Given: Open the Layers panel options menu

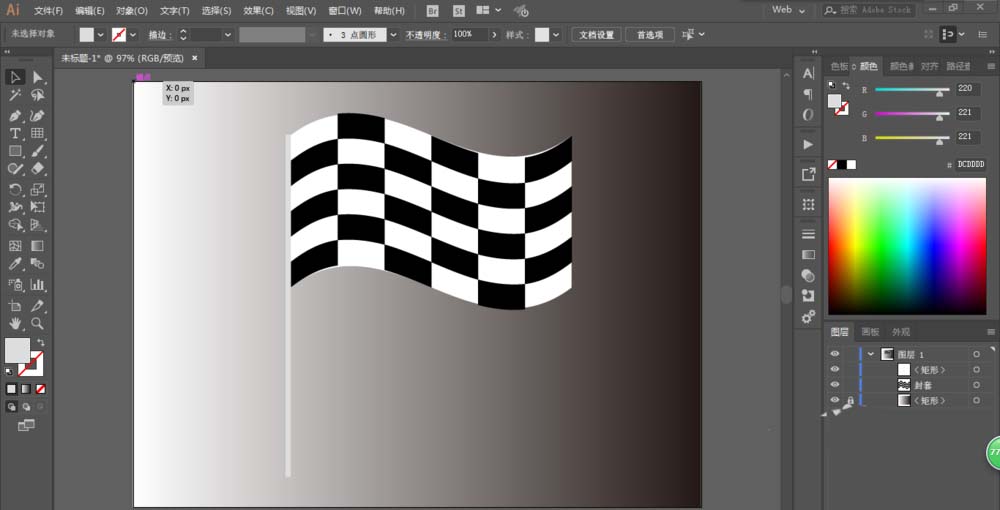Looking at the screenshot, I should [x=991, y=332].
